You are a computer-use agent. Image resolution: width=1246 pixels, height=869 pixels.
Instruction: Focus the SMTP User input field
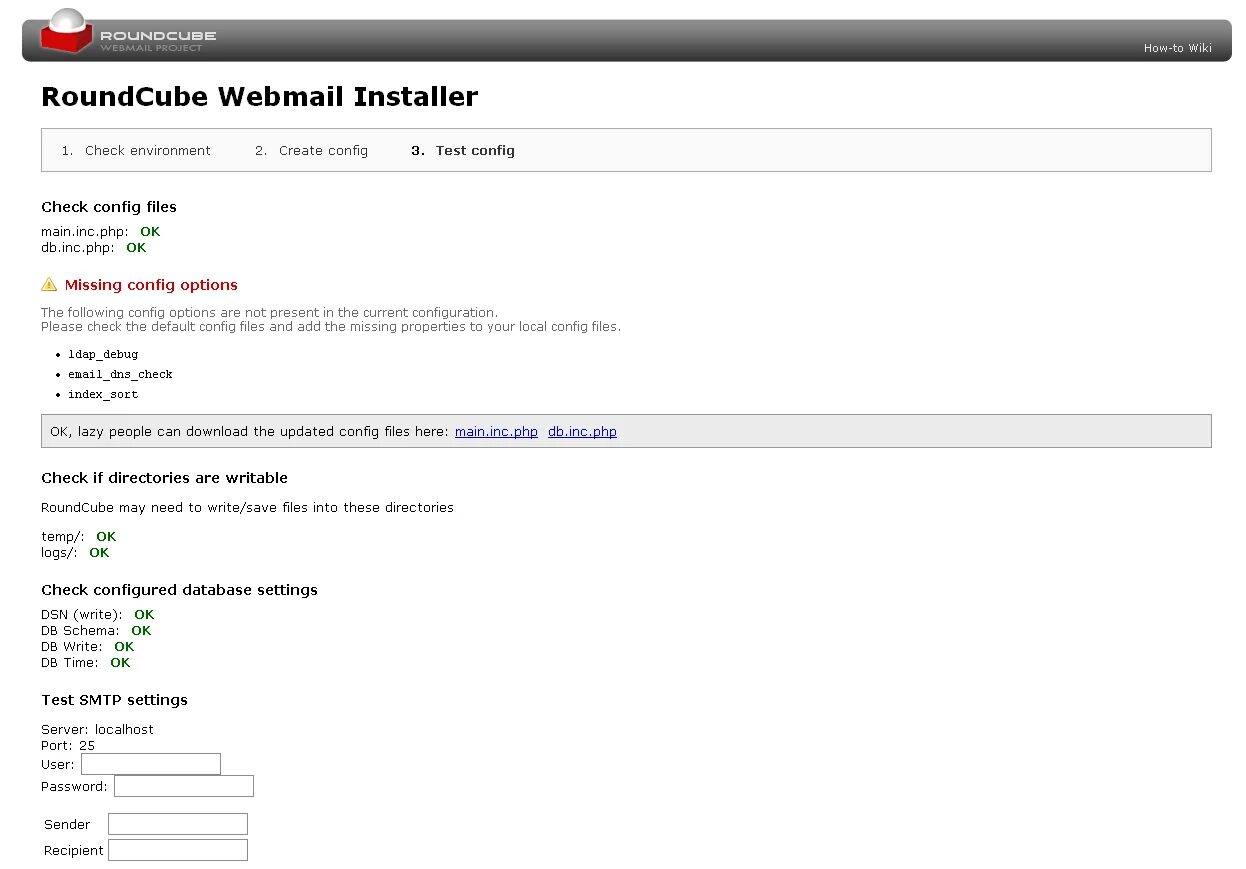click(x=151, y=764)
